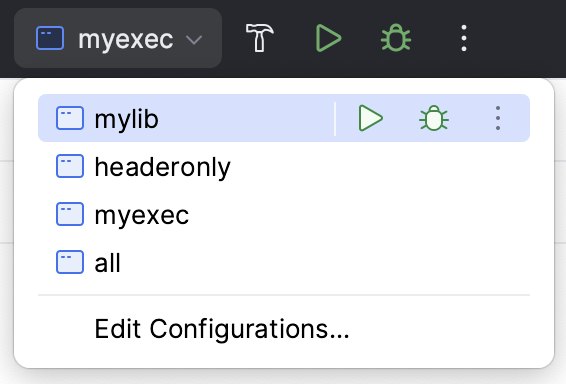Toggle the myexec configuration selector label
Image resolution: width=566 pixels, height=384 pixels.
(x=126, y=39)
